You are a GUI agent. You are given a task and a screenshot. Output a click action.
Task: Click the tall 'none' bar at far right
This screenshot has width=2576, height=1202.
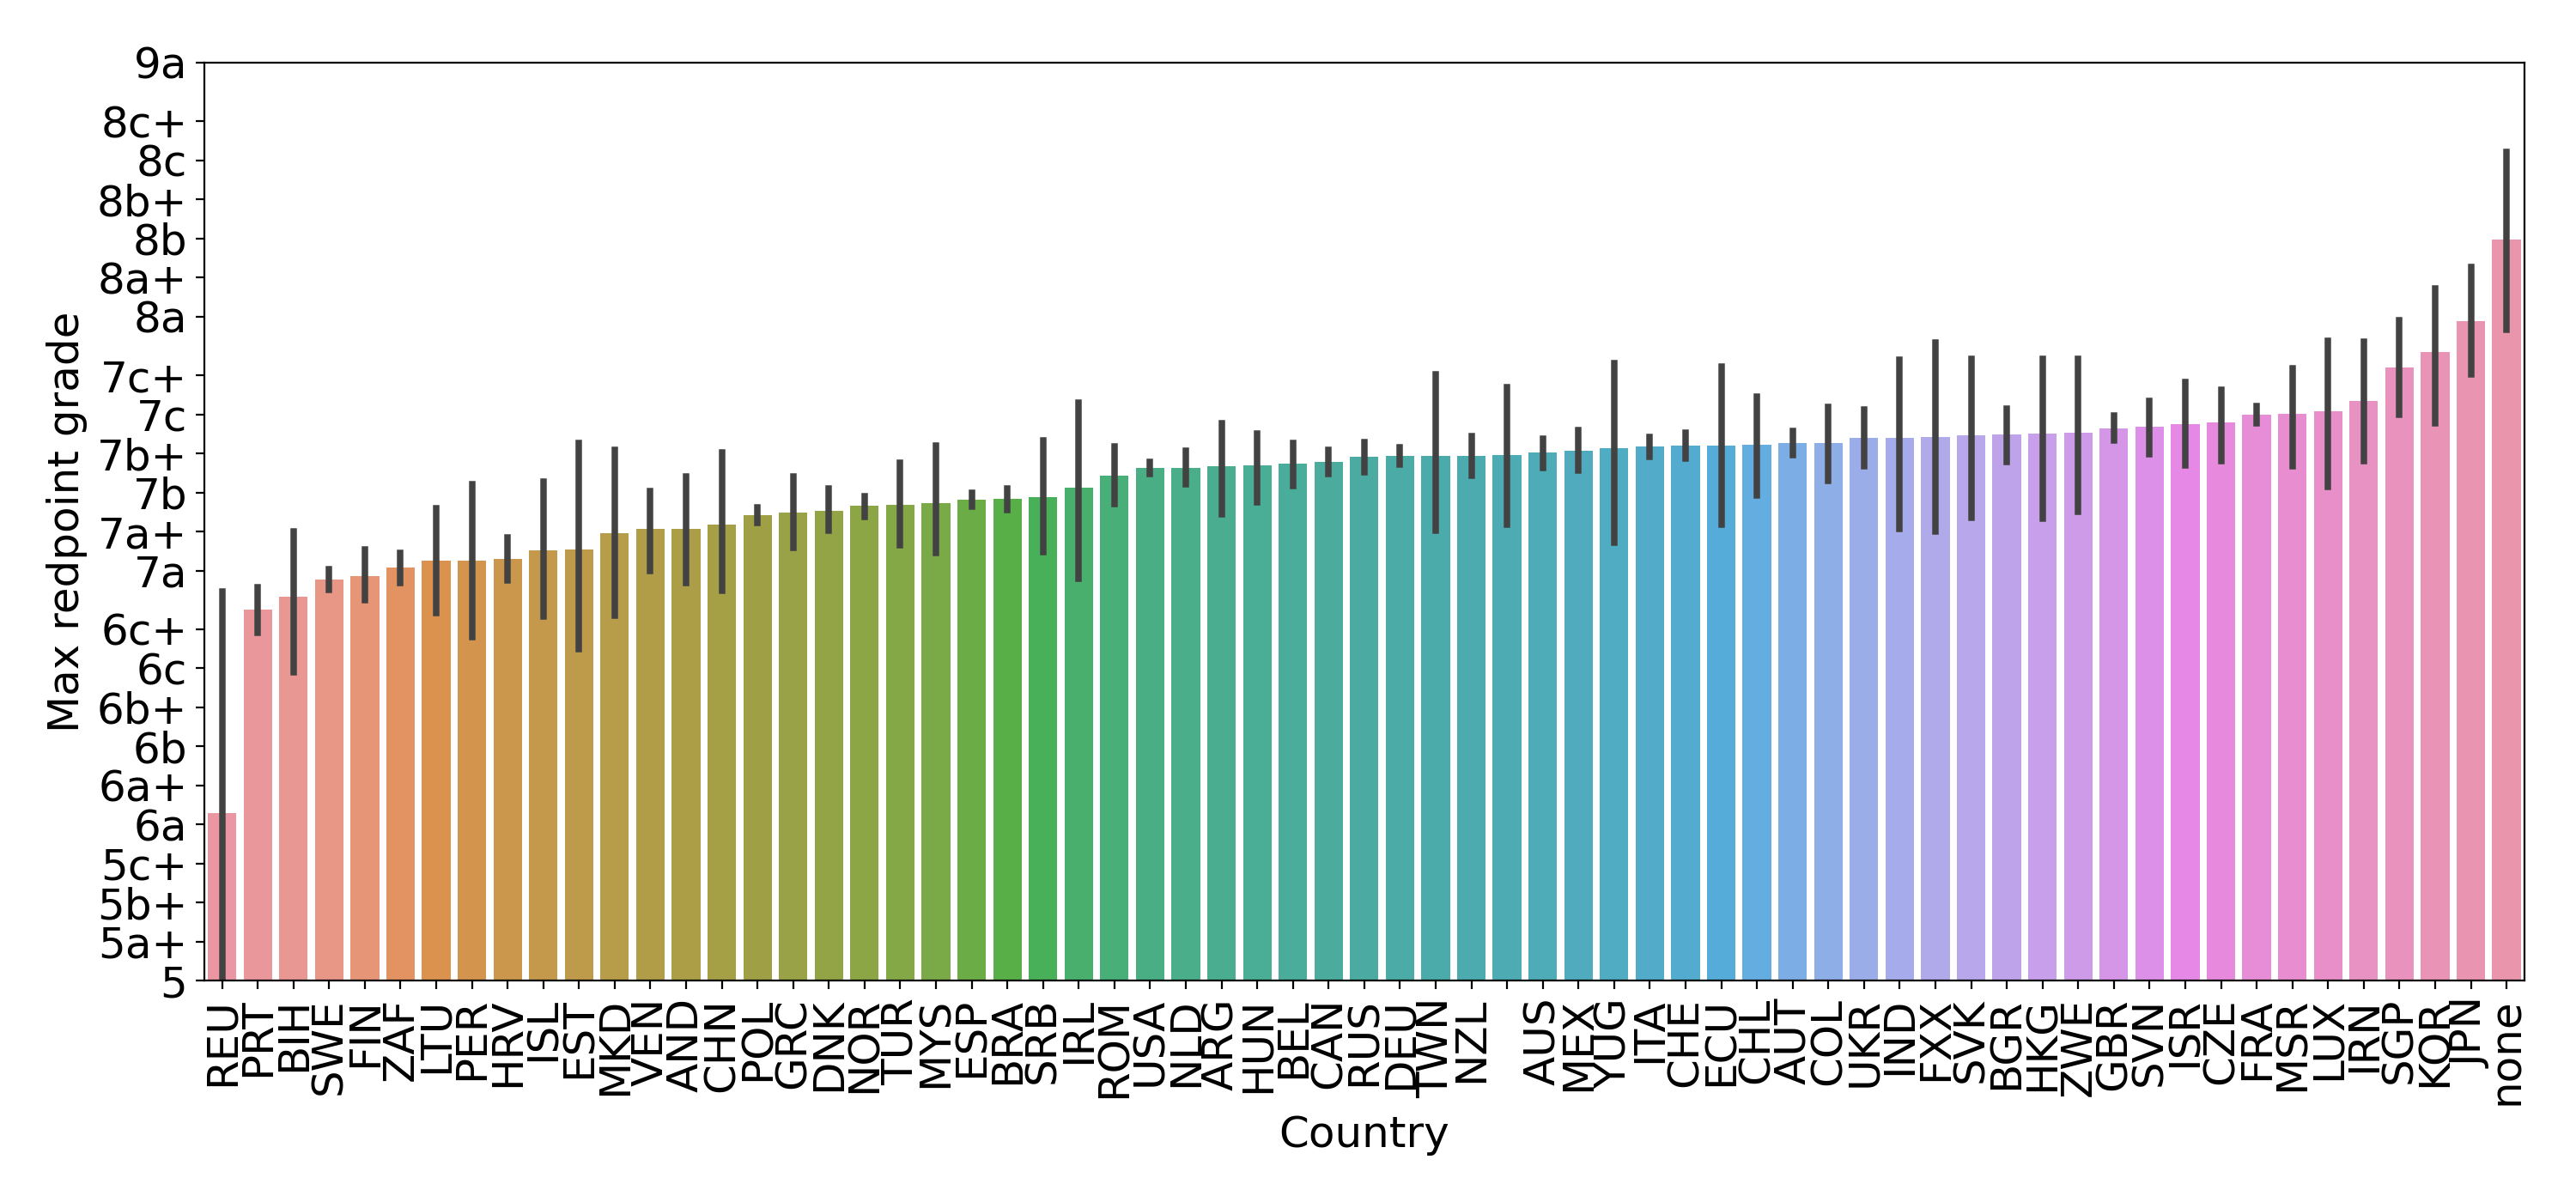coord(2506,610)
